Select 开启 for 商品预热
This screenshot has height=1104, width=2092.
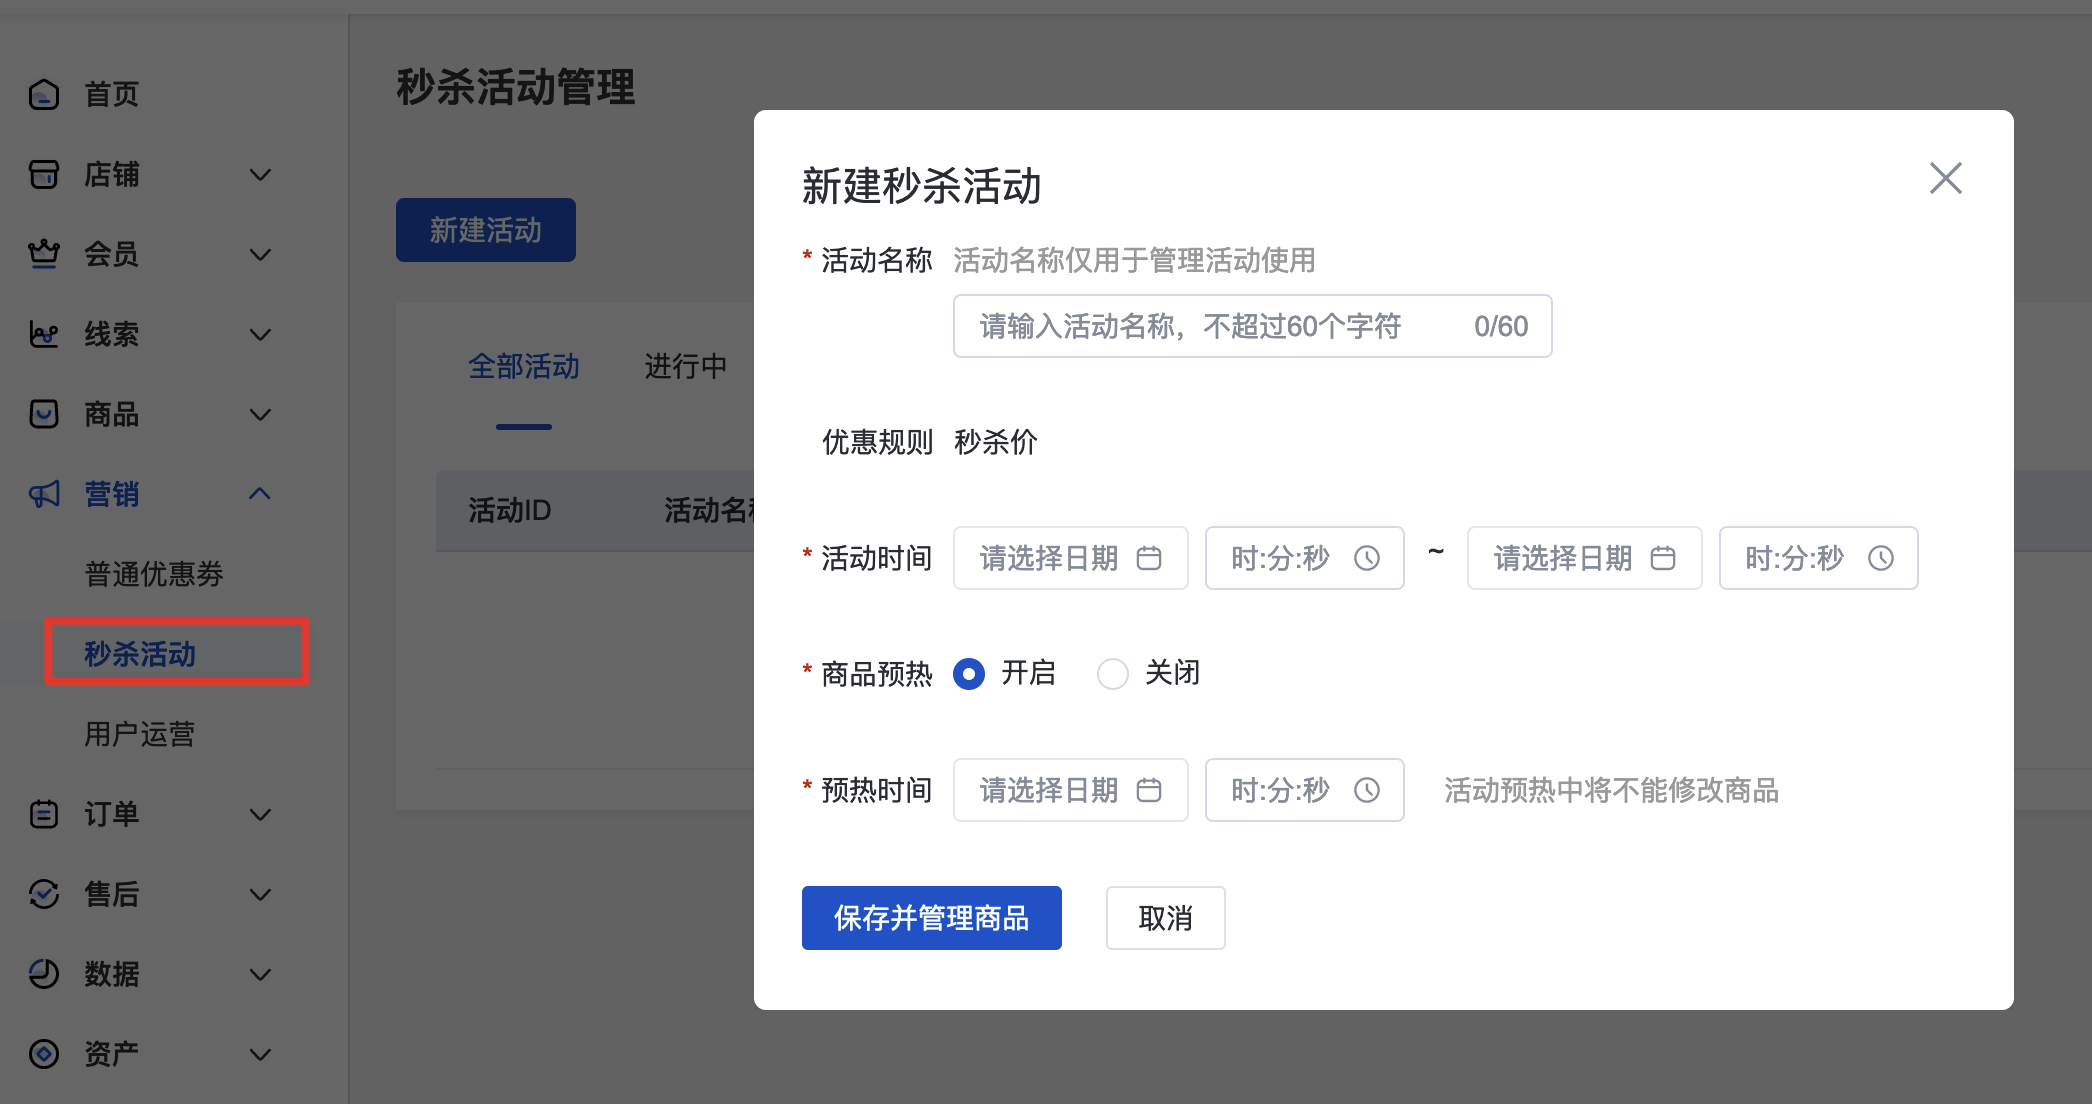tap(969, 674)
